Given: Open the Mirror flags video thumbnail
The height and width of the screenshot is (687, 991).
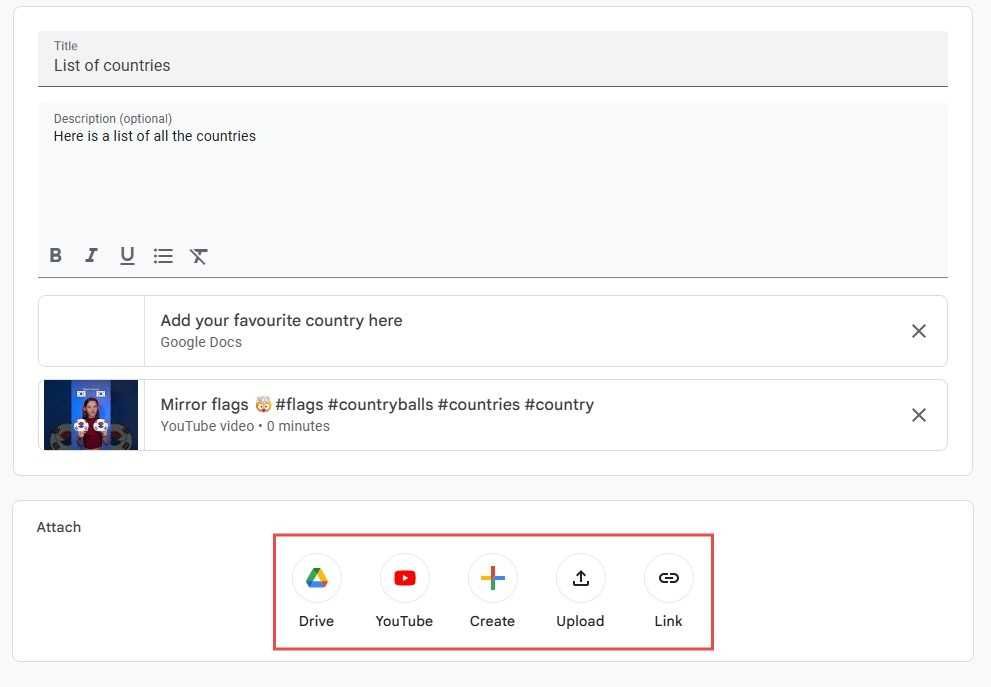Looking at the screenshot, I should 91,415.
